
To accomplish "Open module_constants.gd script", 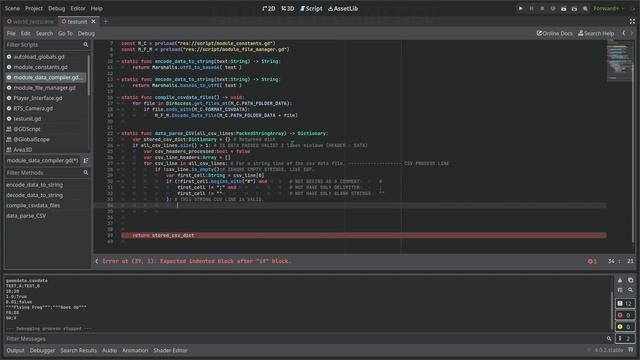I will click(x=40, y=67).
